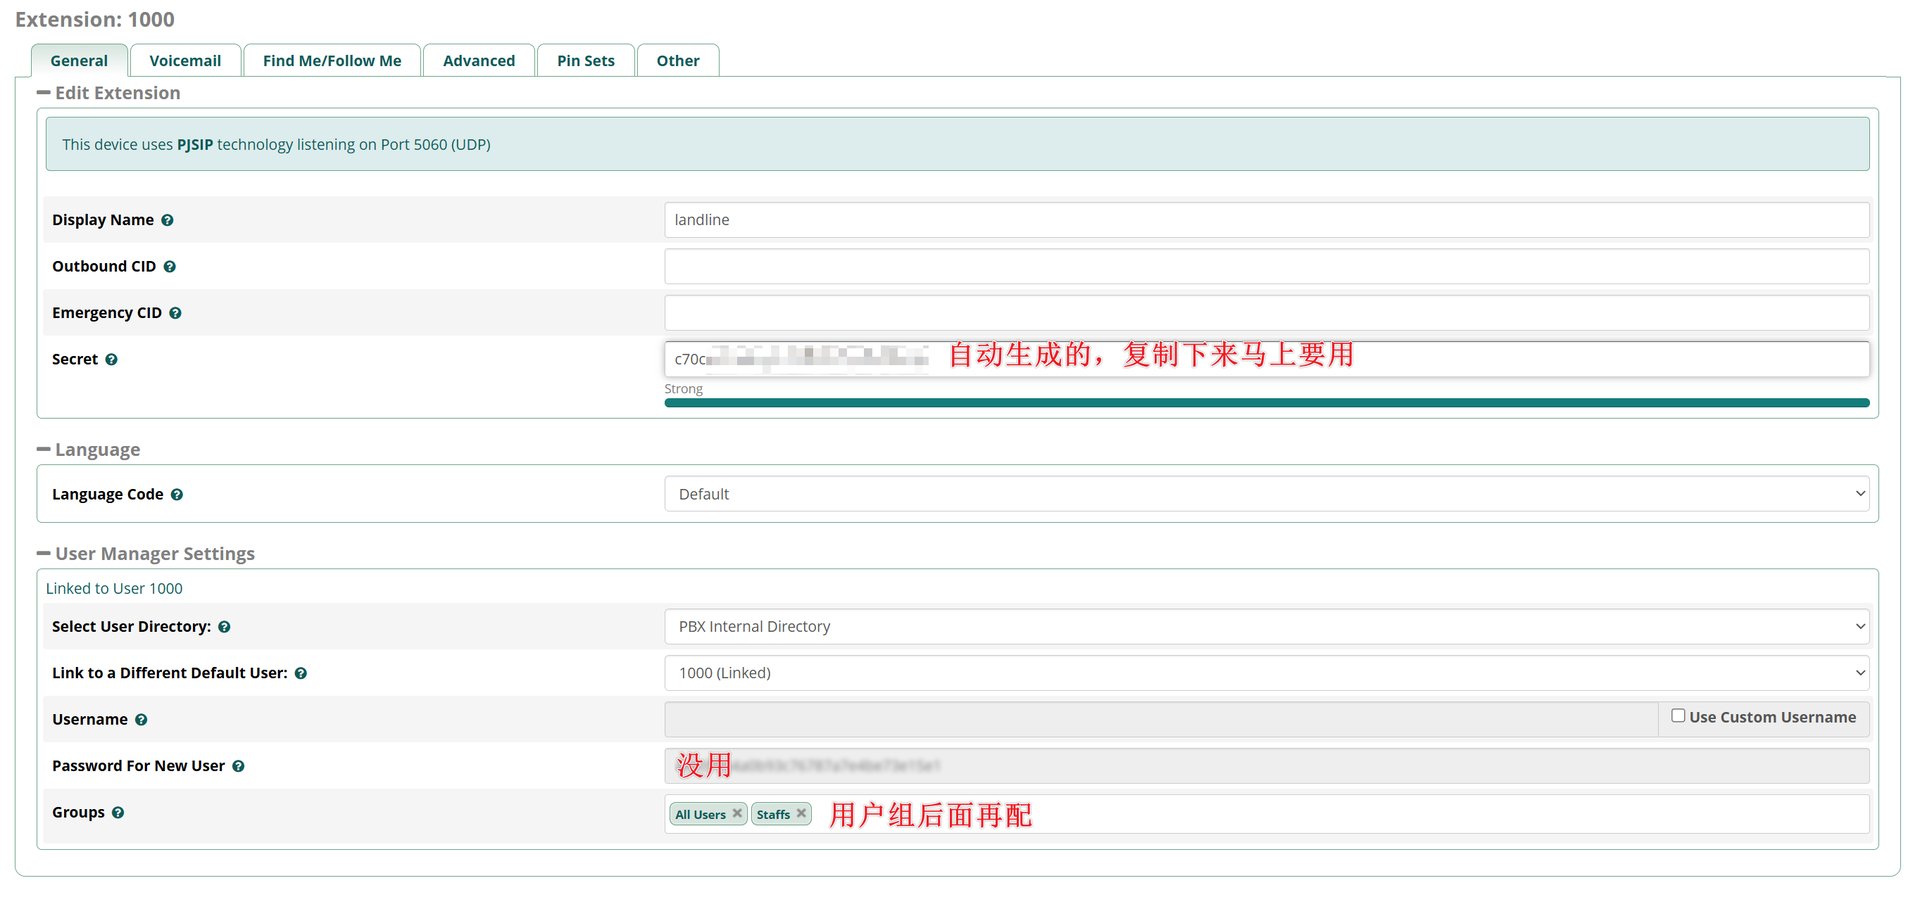Image resolution: width=1920 pixels, height=909 pixels.
Task: Open help icon beside Display Name
Action: click(x=167, y=220)
